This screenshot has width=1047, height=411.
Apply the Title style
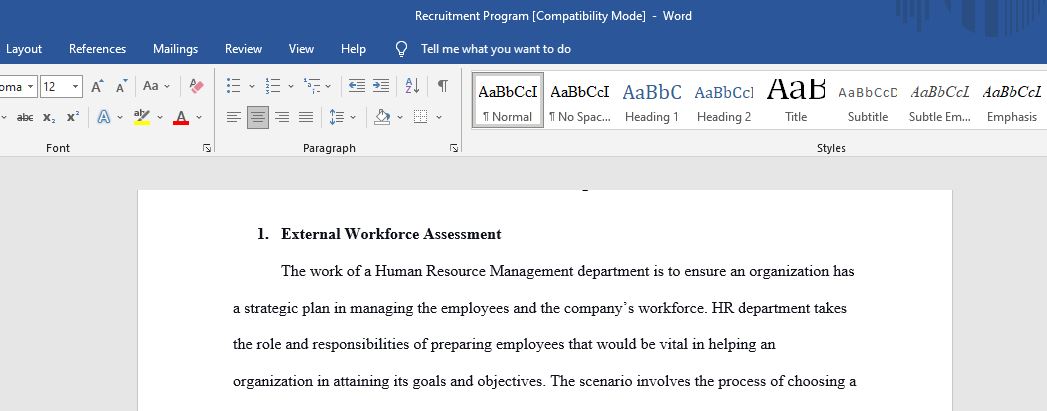[796, 100]
